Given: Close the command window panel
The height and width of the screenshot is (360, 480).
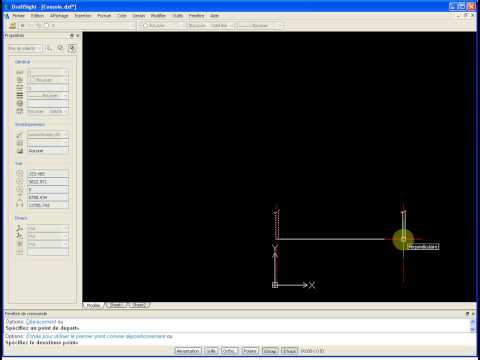Looking at the screenshot, I should pos(473,314).
